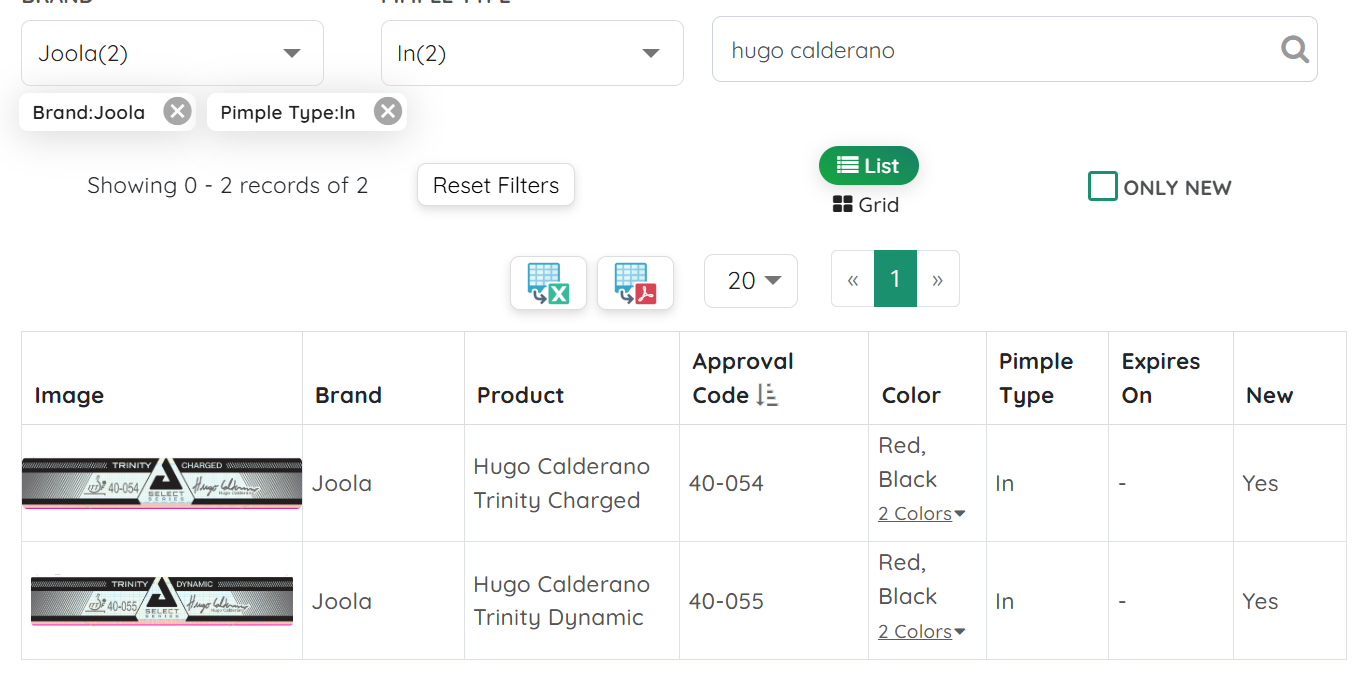Enable the ONLY NEW checkbox
Viewport: 1367px width, 690px height.
pos(1102,187)
